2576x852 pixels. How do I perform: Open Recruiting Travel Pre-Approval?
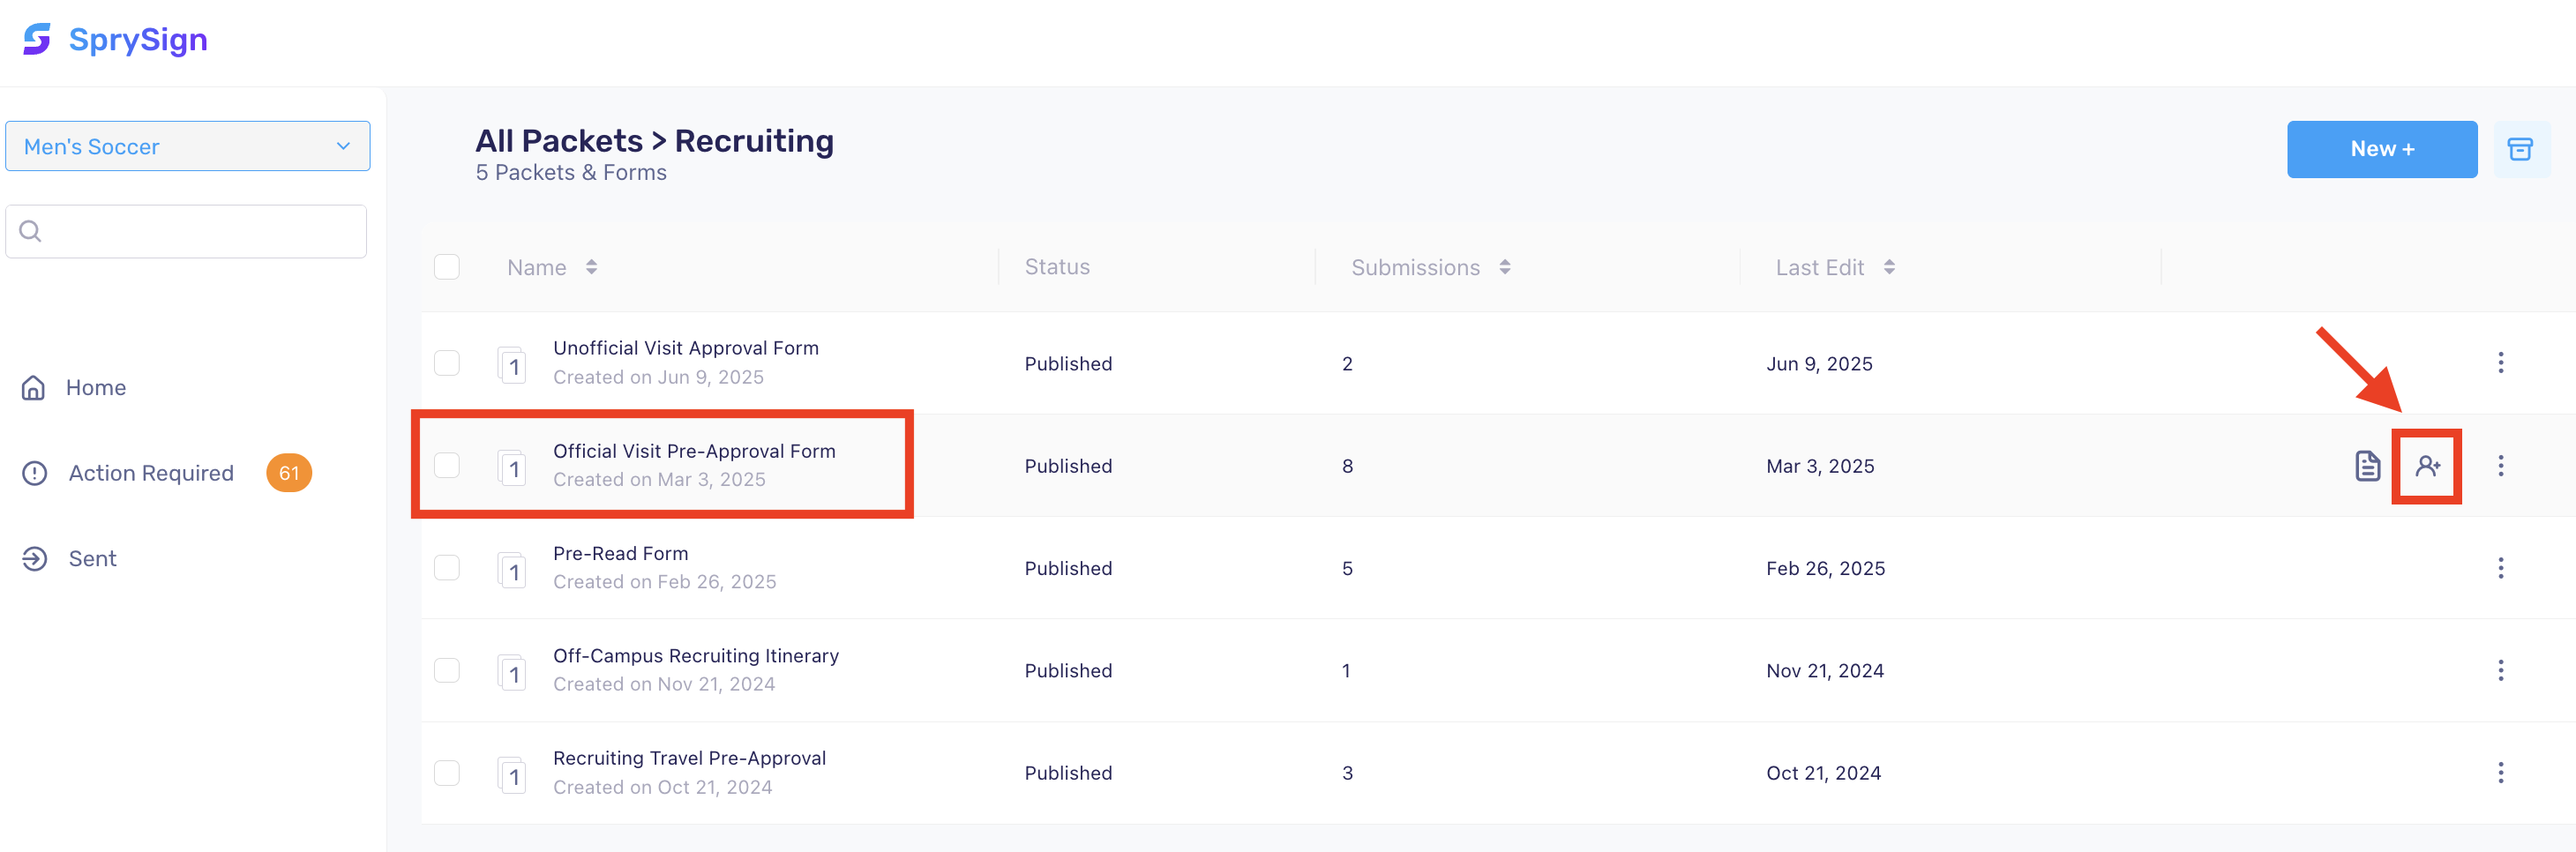689,758
